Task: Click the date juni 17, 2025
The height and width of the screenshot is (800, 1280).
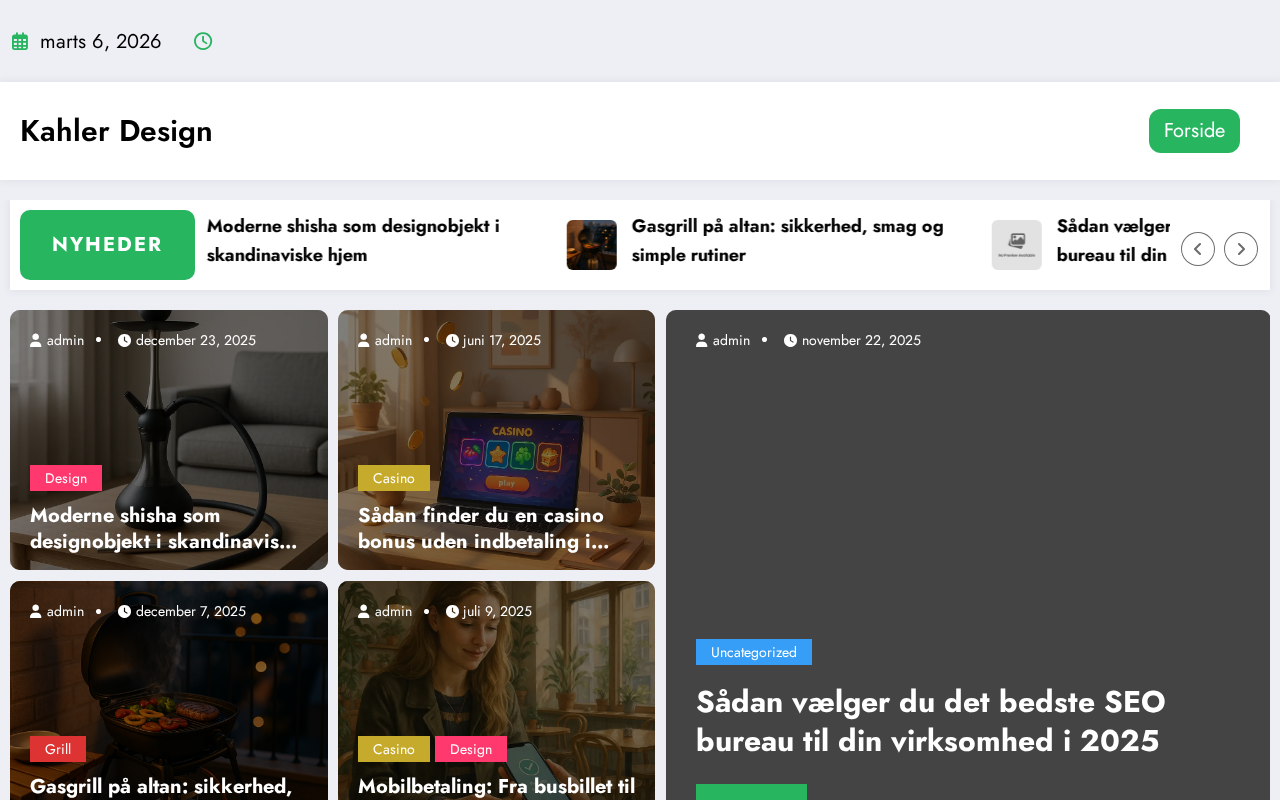Action: click(x=502, y=340)
